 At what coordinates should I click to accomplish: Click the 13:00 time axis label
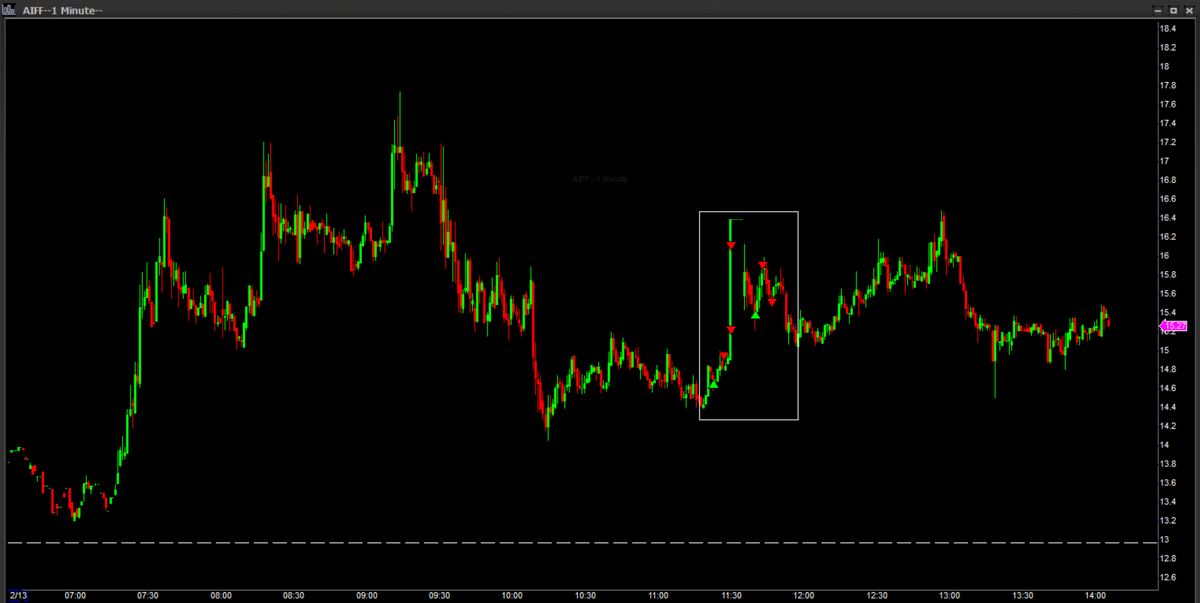coord(950,595)
